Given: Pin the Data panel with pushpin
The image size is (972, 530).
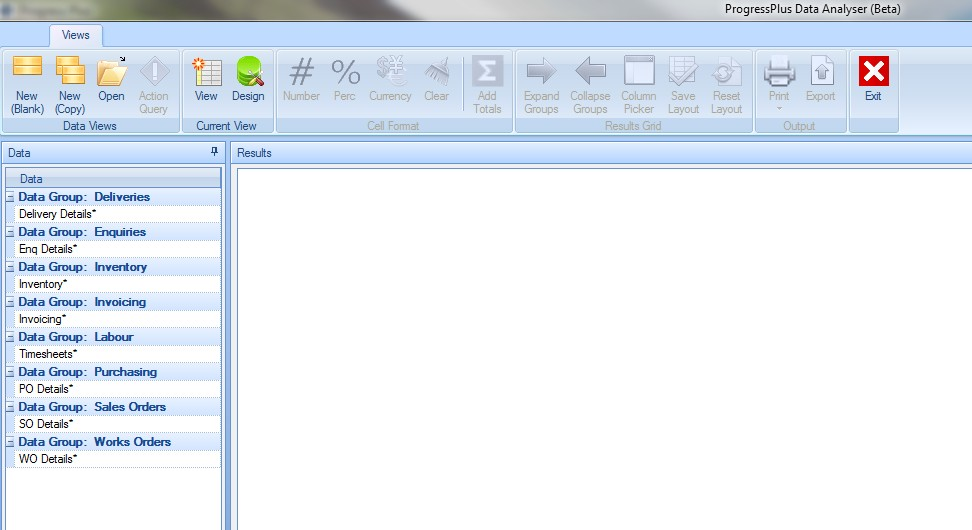Looking at the screenshot, I should coord(213,152).
